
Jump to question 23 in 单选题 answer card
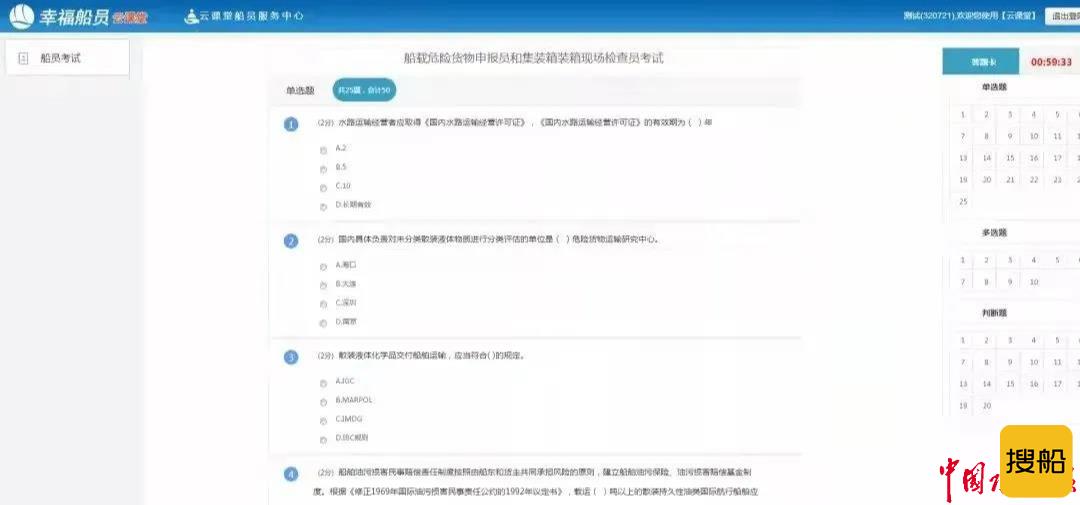1057,179
